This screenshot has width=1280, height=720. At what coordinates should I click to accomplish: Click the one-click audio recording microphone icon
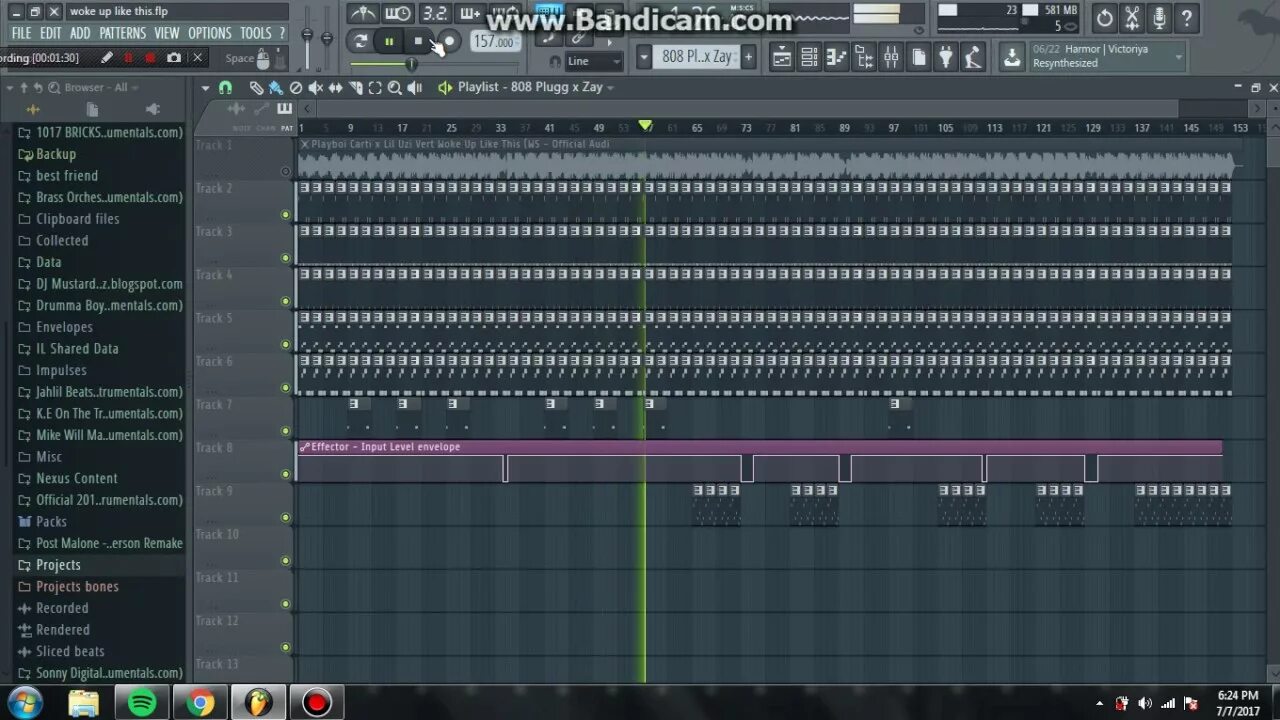[1159, 17]
